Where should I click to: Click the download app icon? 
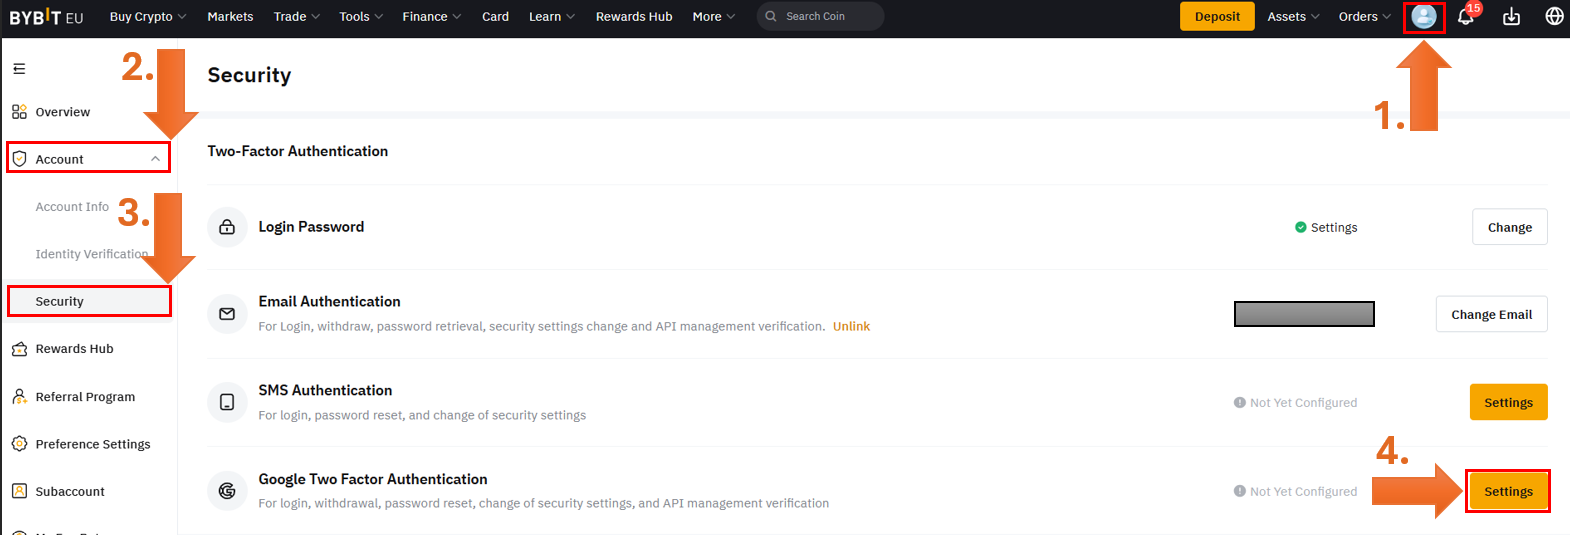coord(1511,17)
